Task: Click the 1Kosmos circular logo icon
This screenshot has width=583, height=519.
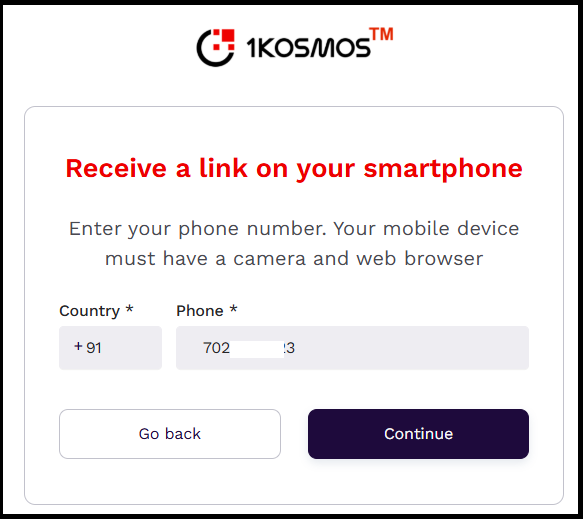Action: click(x=216, y=48)
